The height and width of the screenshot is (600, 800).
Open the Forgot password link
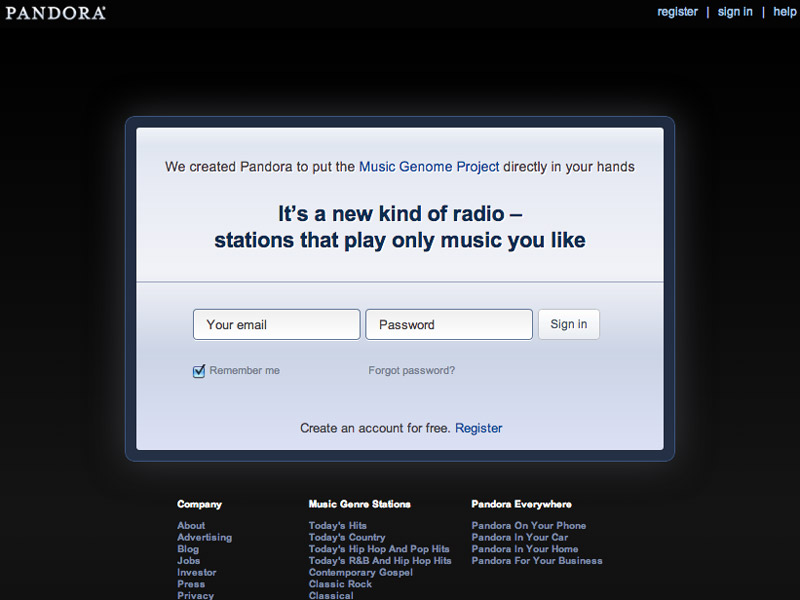coord(411,370)
